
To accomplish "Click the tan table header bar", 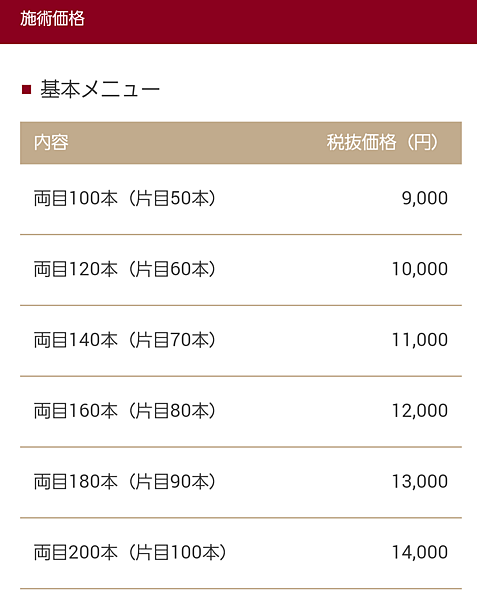I will click(x=241, y=143).
